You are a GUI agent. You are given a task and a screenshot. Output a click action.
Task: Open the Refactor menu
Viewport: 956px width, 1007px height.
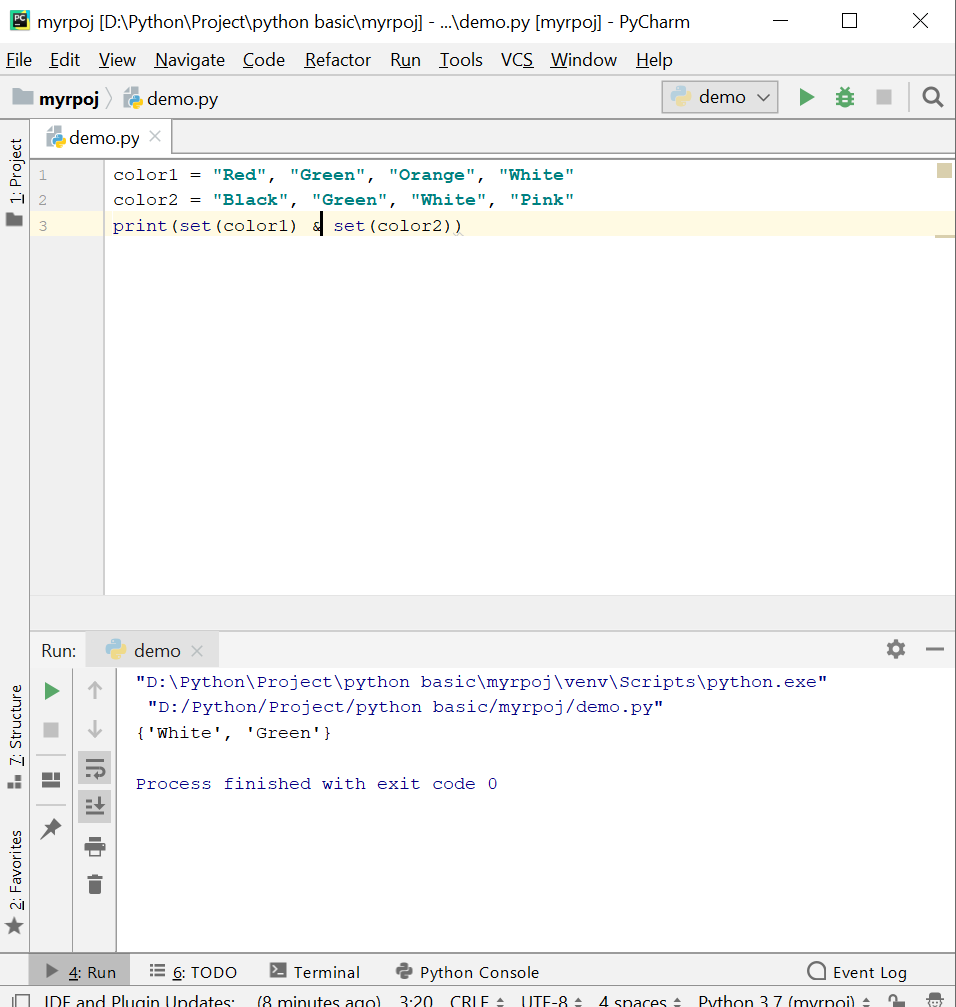(x=337, y=60)
